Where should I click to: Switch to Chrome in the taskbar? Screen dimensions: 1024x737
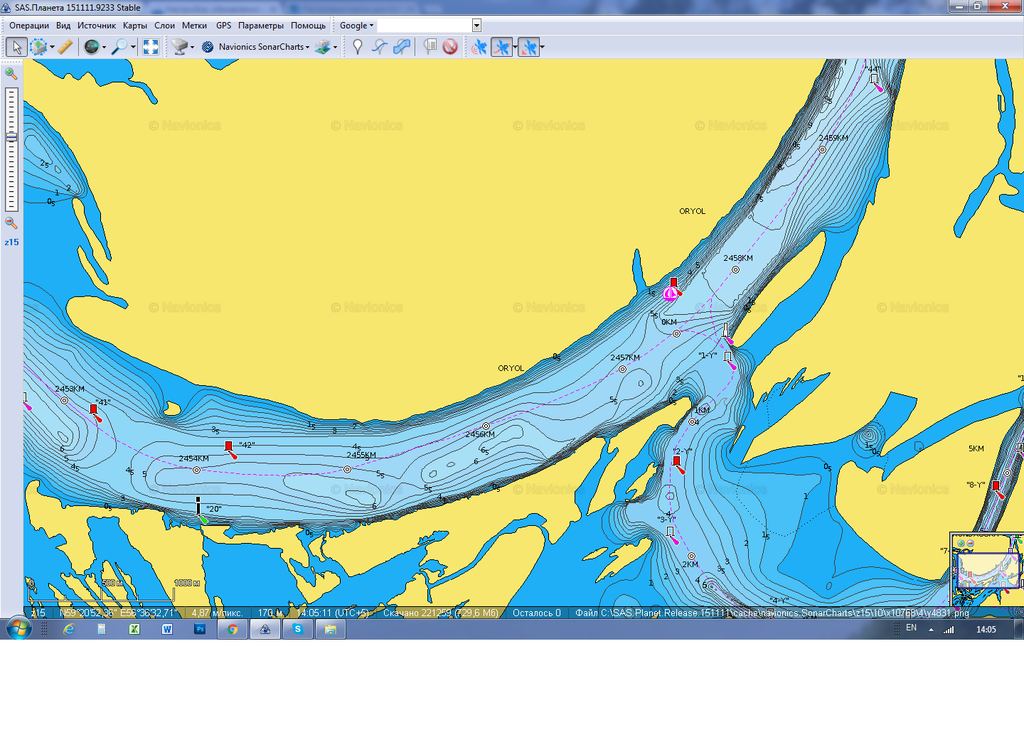[x=232, y=629]
